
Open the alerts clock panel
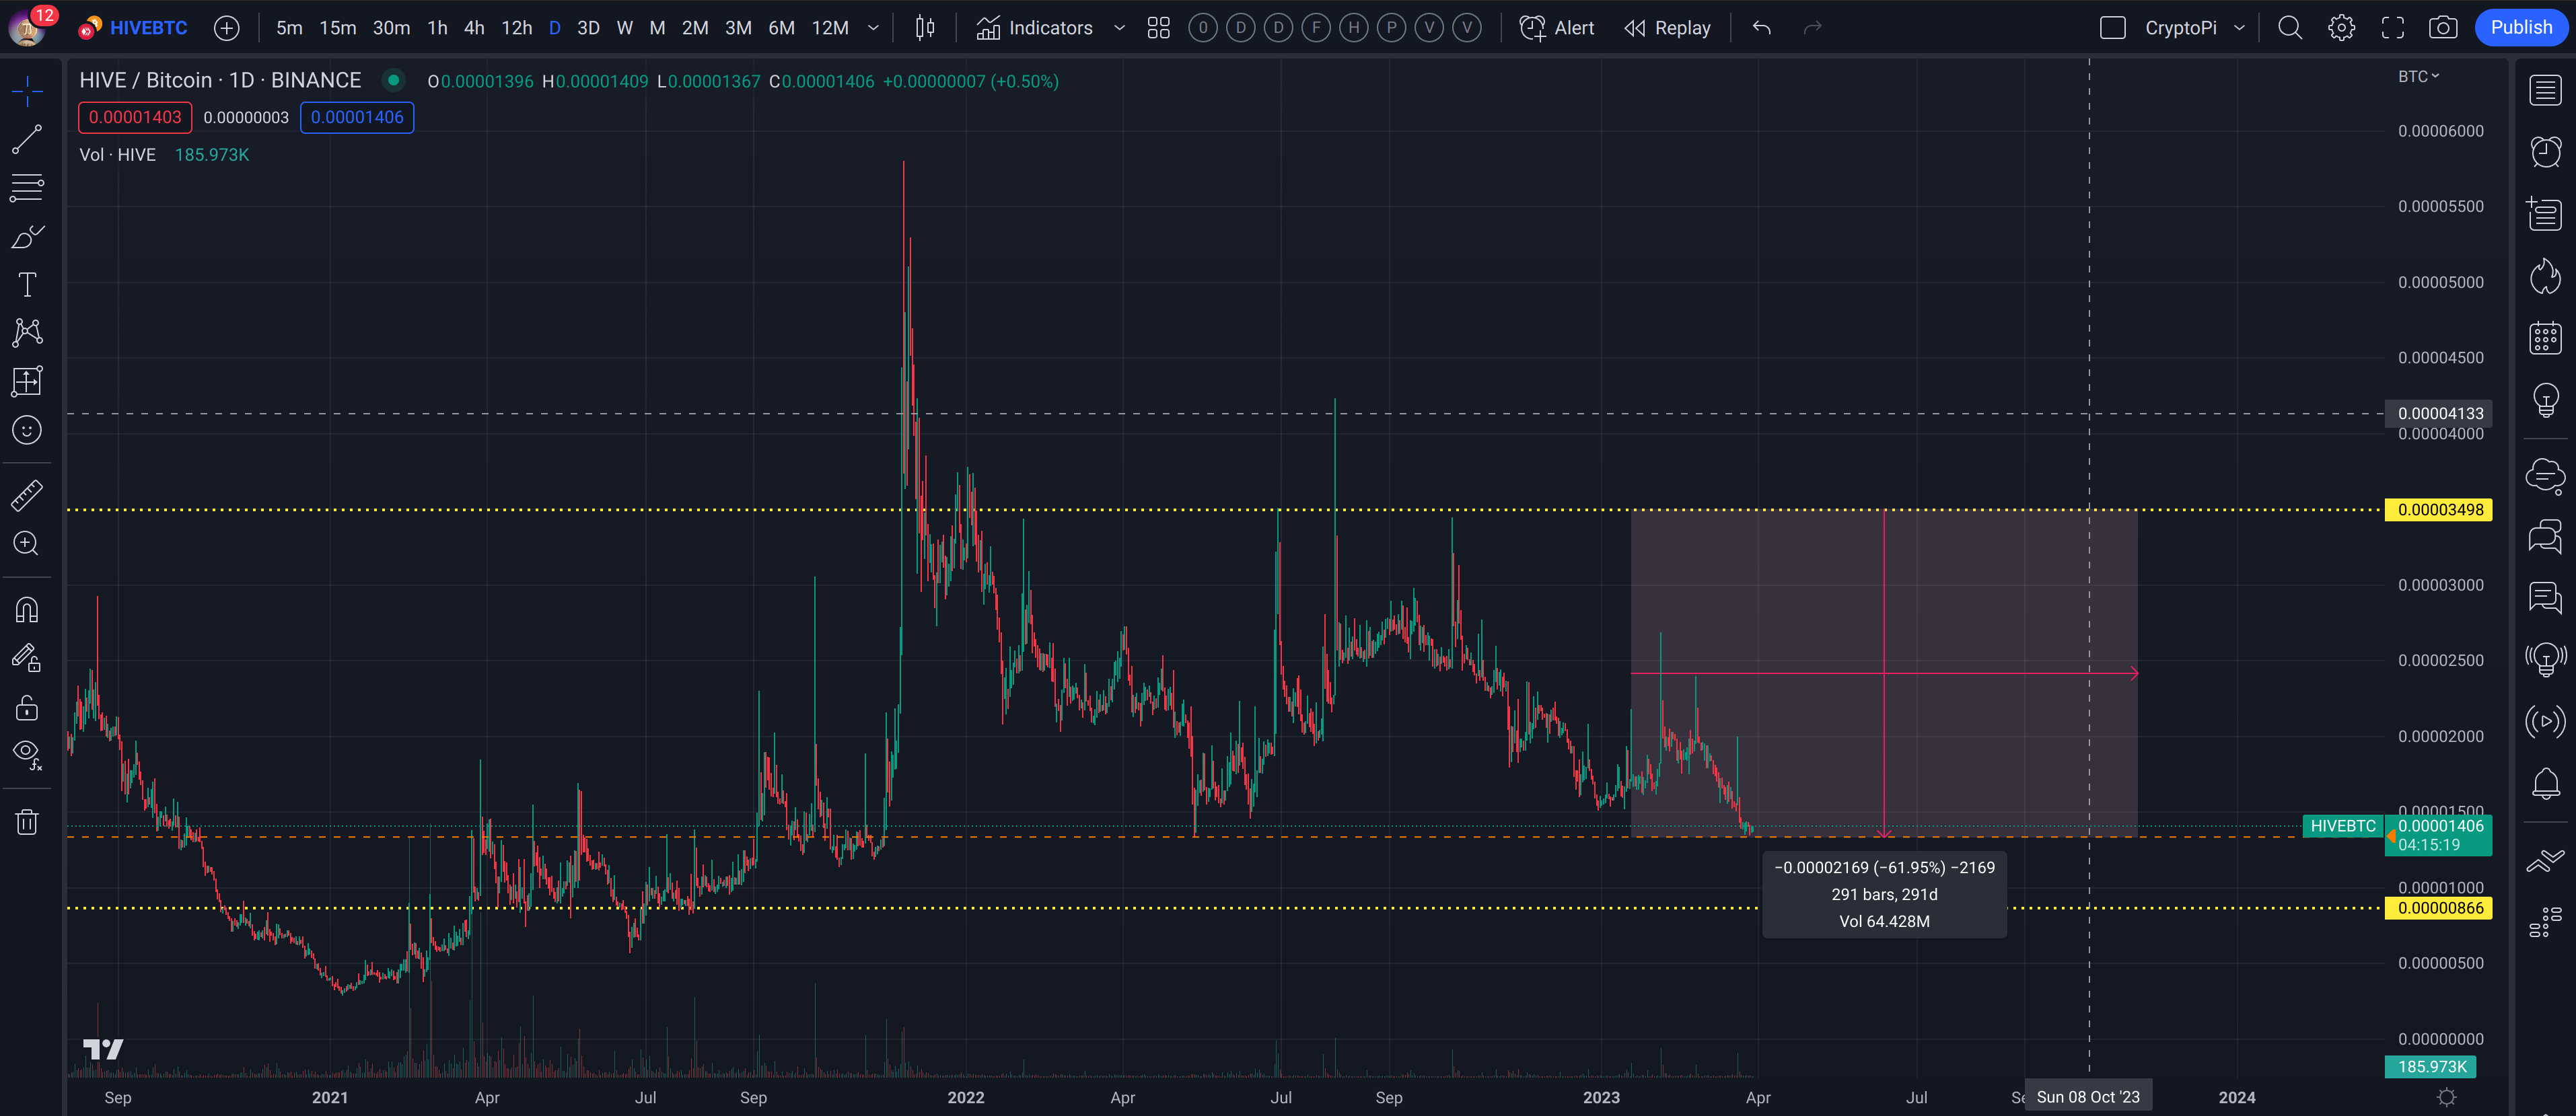tap(2545, 152)
